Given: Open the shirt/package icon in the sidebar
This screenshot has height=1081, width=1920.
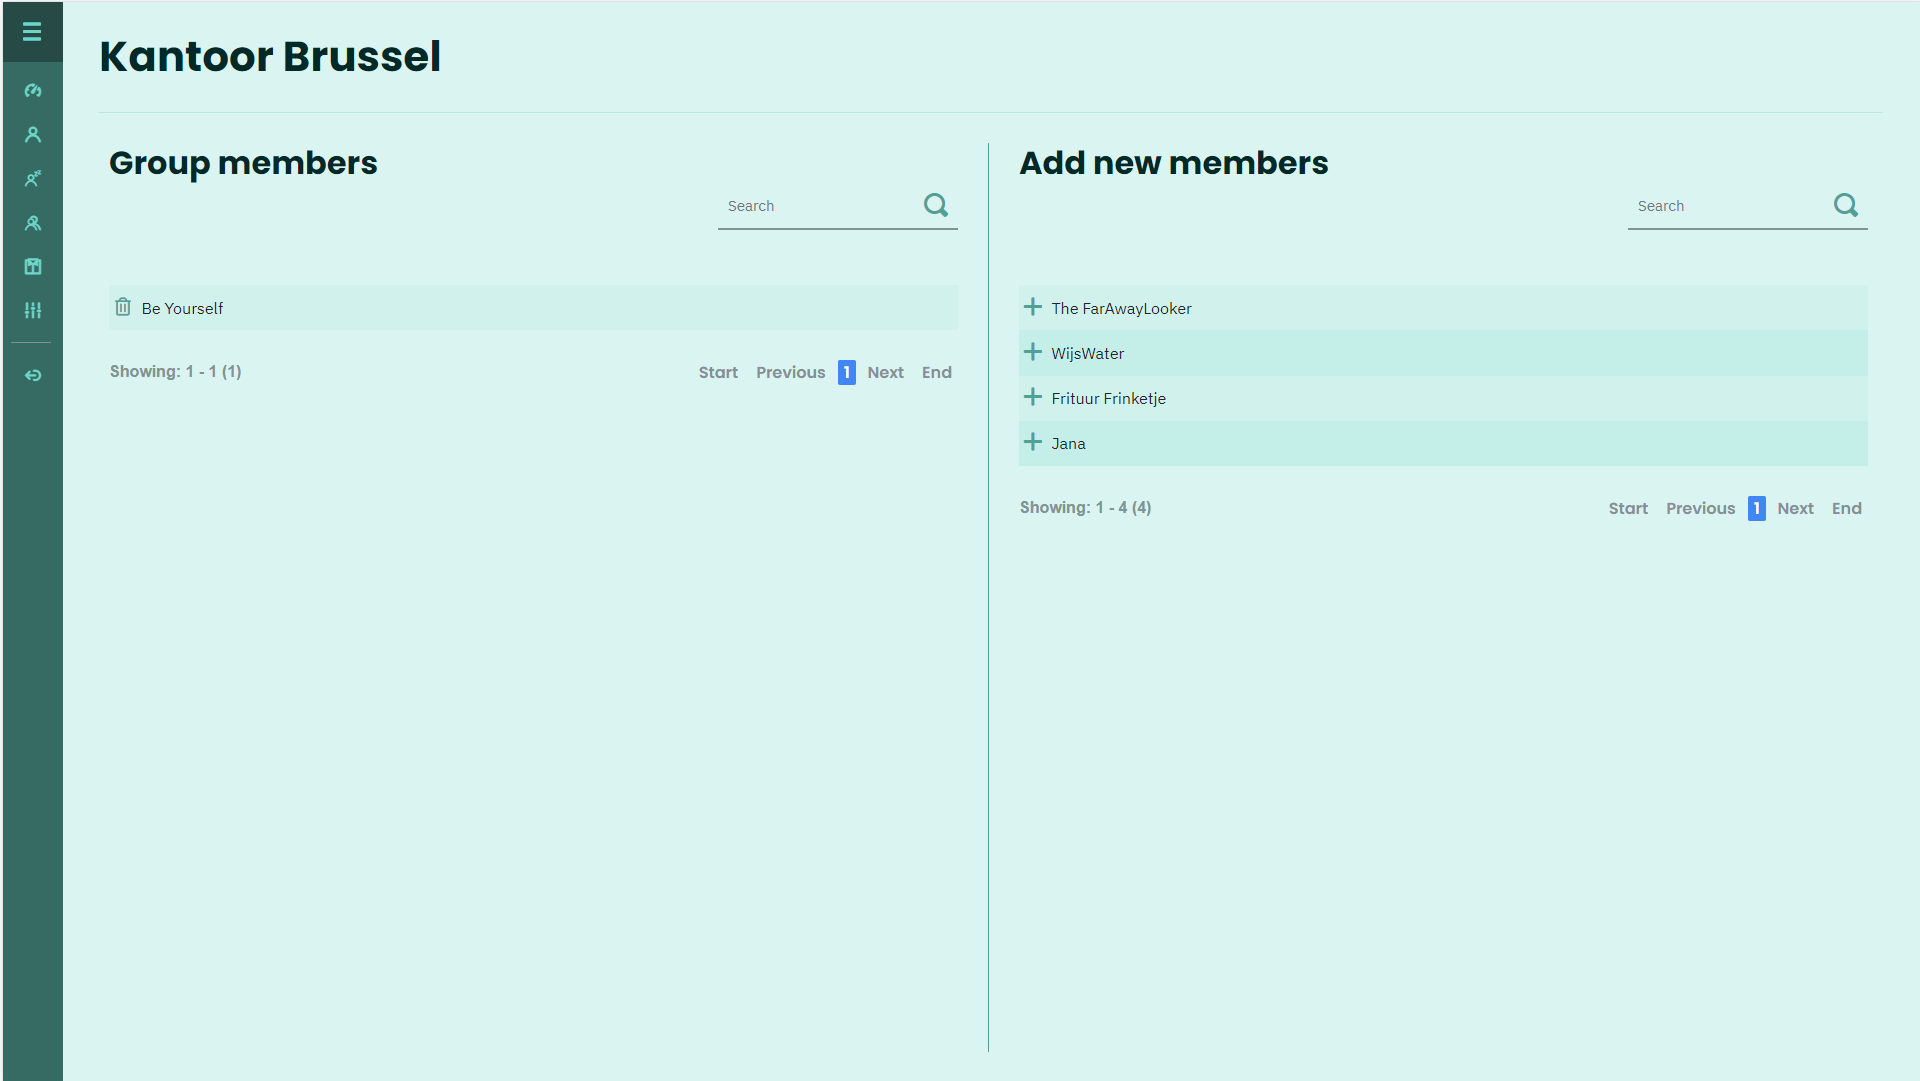Looking at the screenshot, I should point(33,266).
